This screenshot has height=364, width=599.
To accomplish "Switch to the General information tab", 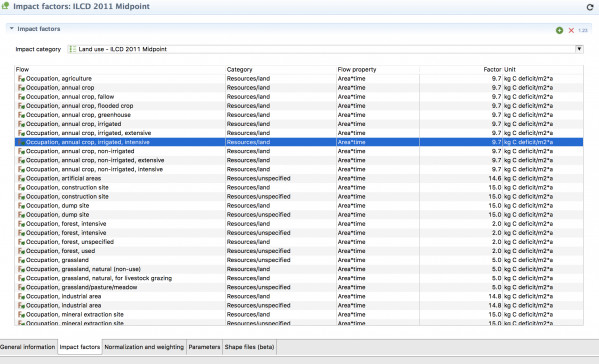I will tap(28, 347).
